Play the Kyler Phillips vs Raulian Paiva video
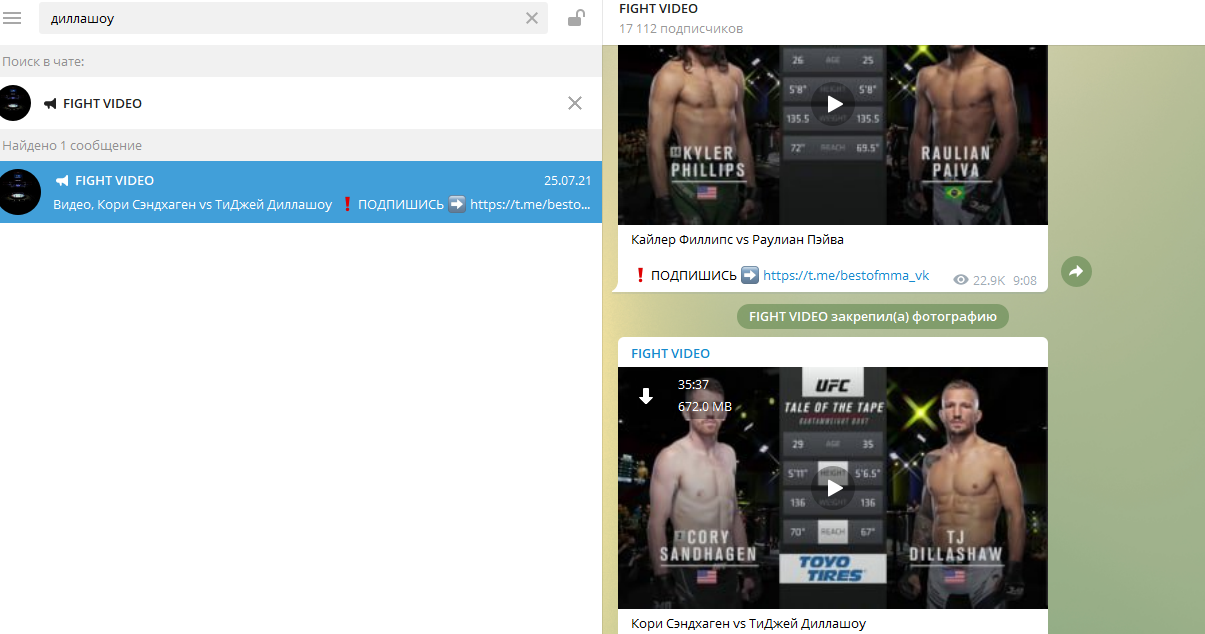 pos(833,104)
